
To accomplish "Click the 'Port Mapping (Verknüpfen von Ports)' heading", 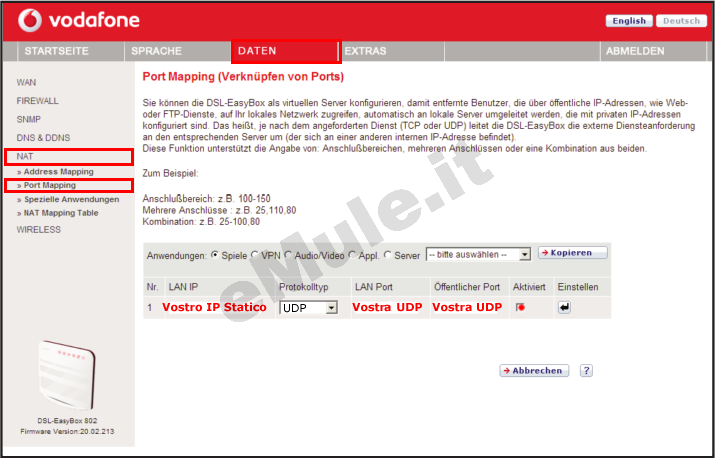I will pyautogui.click(x=243, y=77).
